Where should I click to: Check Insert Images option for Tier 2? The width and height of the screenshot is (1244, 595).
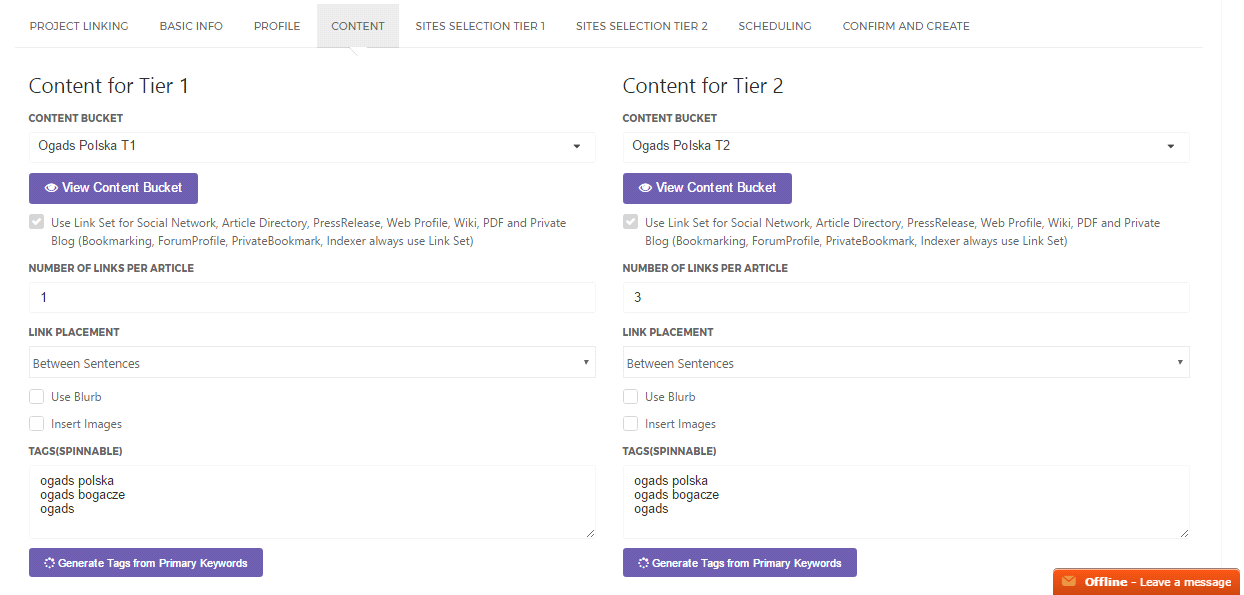[631, 424]
